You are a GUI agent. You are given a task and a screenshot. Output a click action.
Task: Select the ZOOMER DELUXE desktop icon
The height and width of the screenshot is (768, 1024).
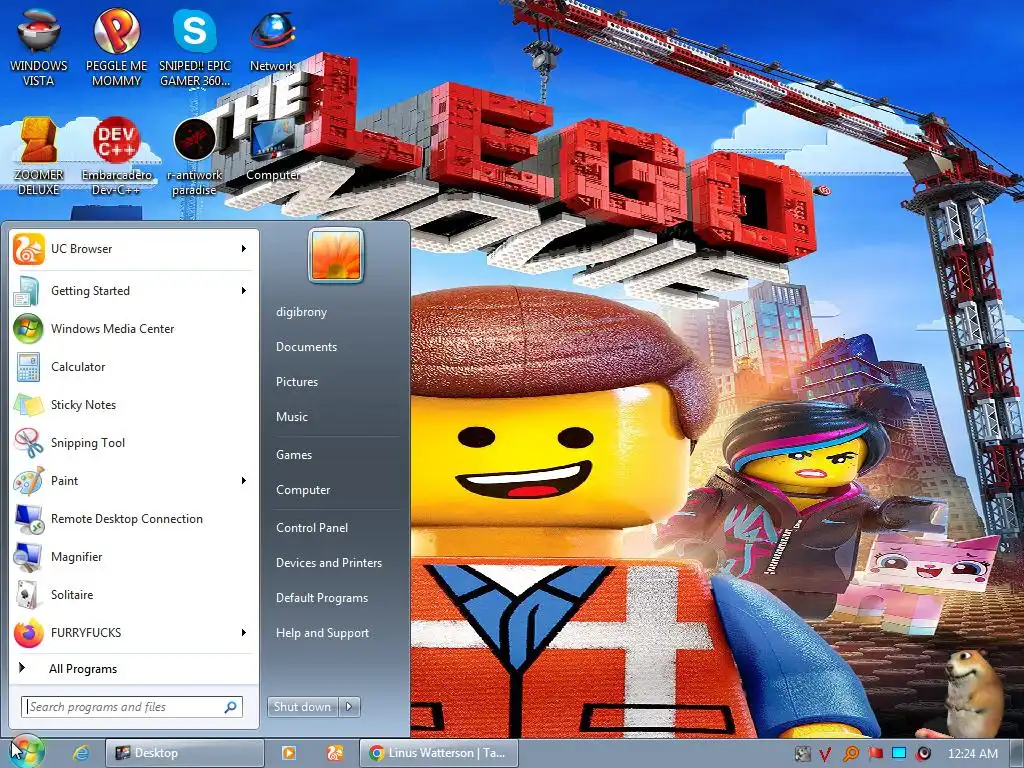(x=39, y=155)
